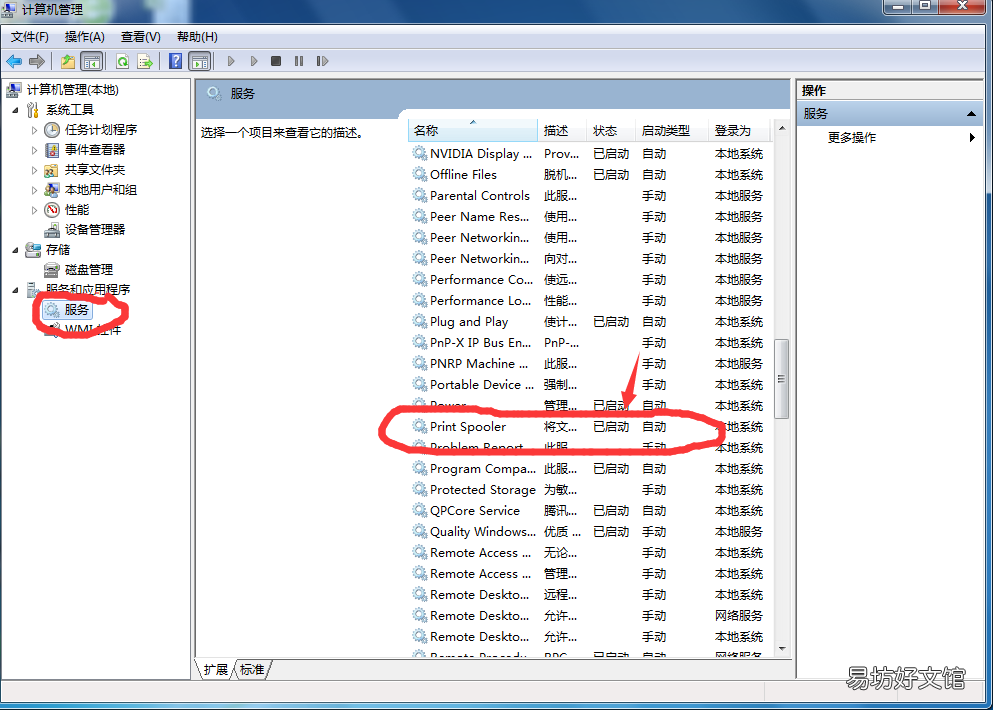
Task: Select the Print Spooler service row
Action: 590,426
